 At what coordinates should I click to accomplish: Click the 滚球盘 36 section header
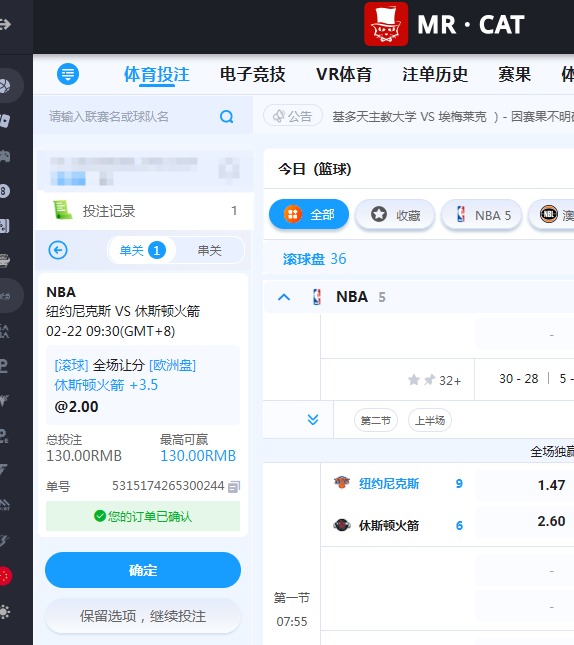(x=314, y=259)
